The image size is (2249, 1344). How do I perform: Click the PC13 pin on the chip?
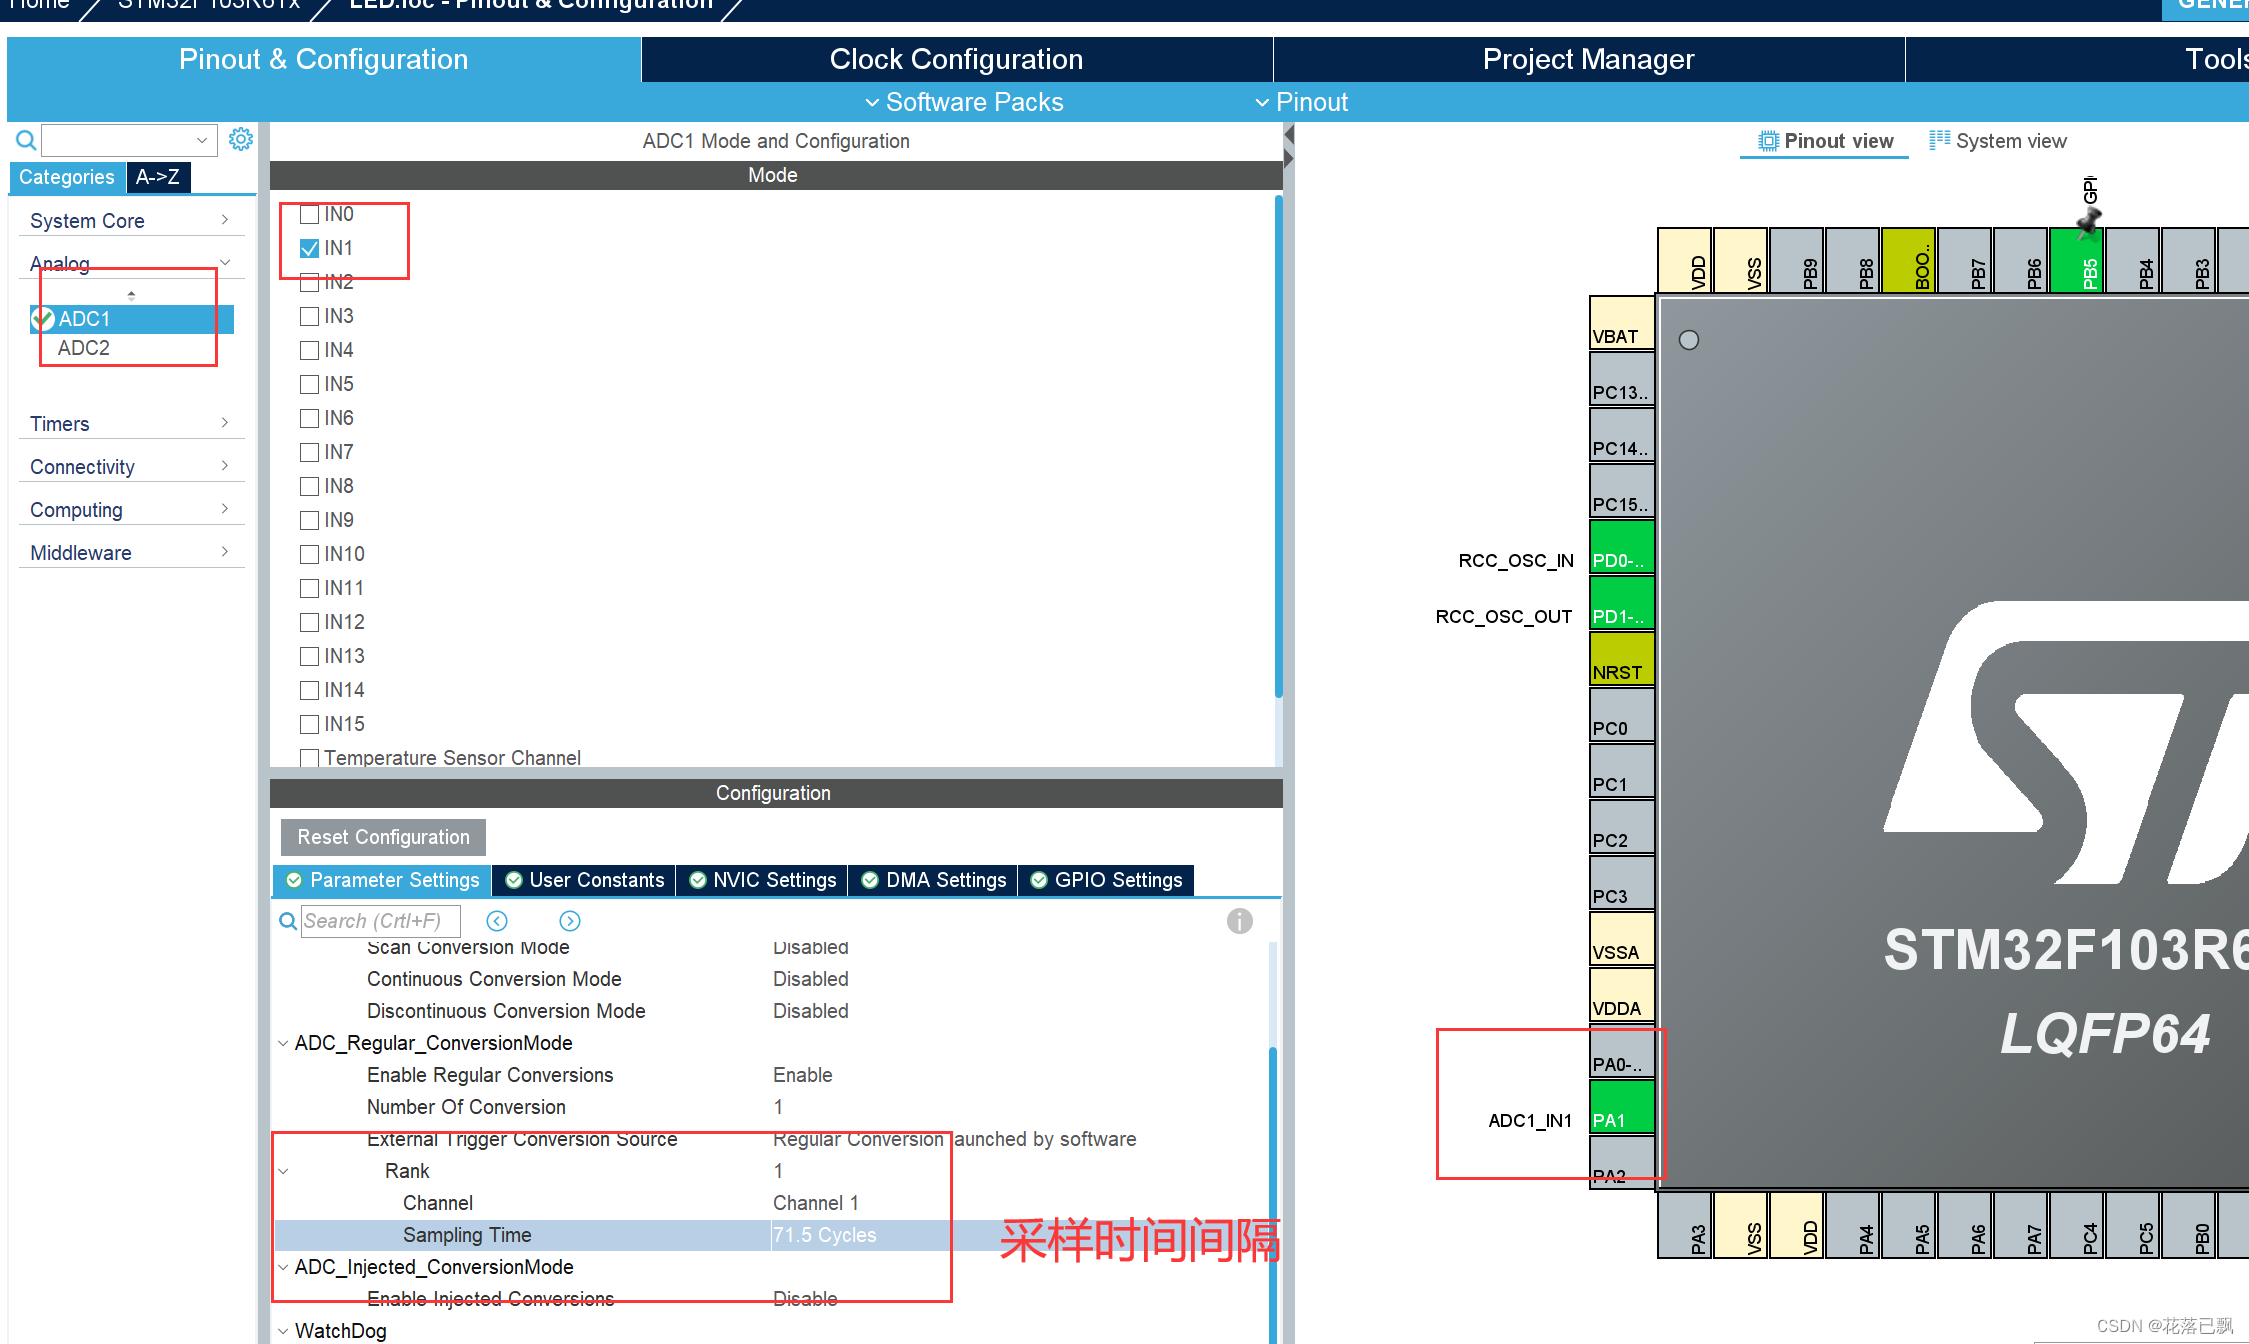pos(1622,379)
